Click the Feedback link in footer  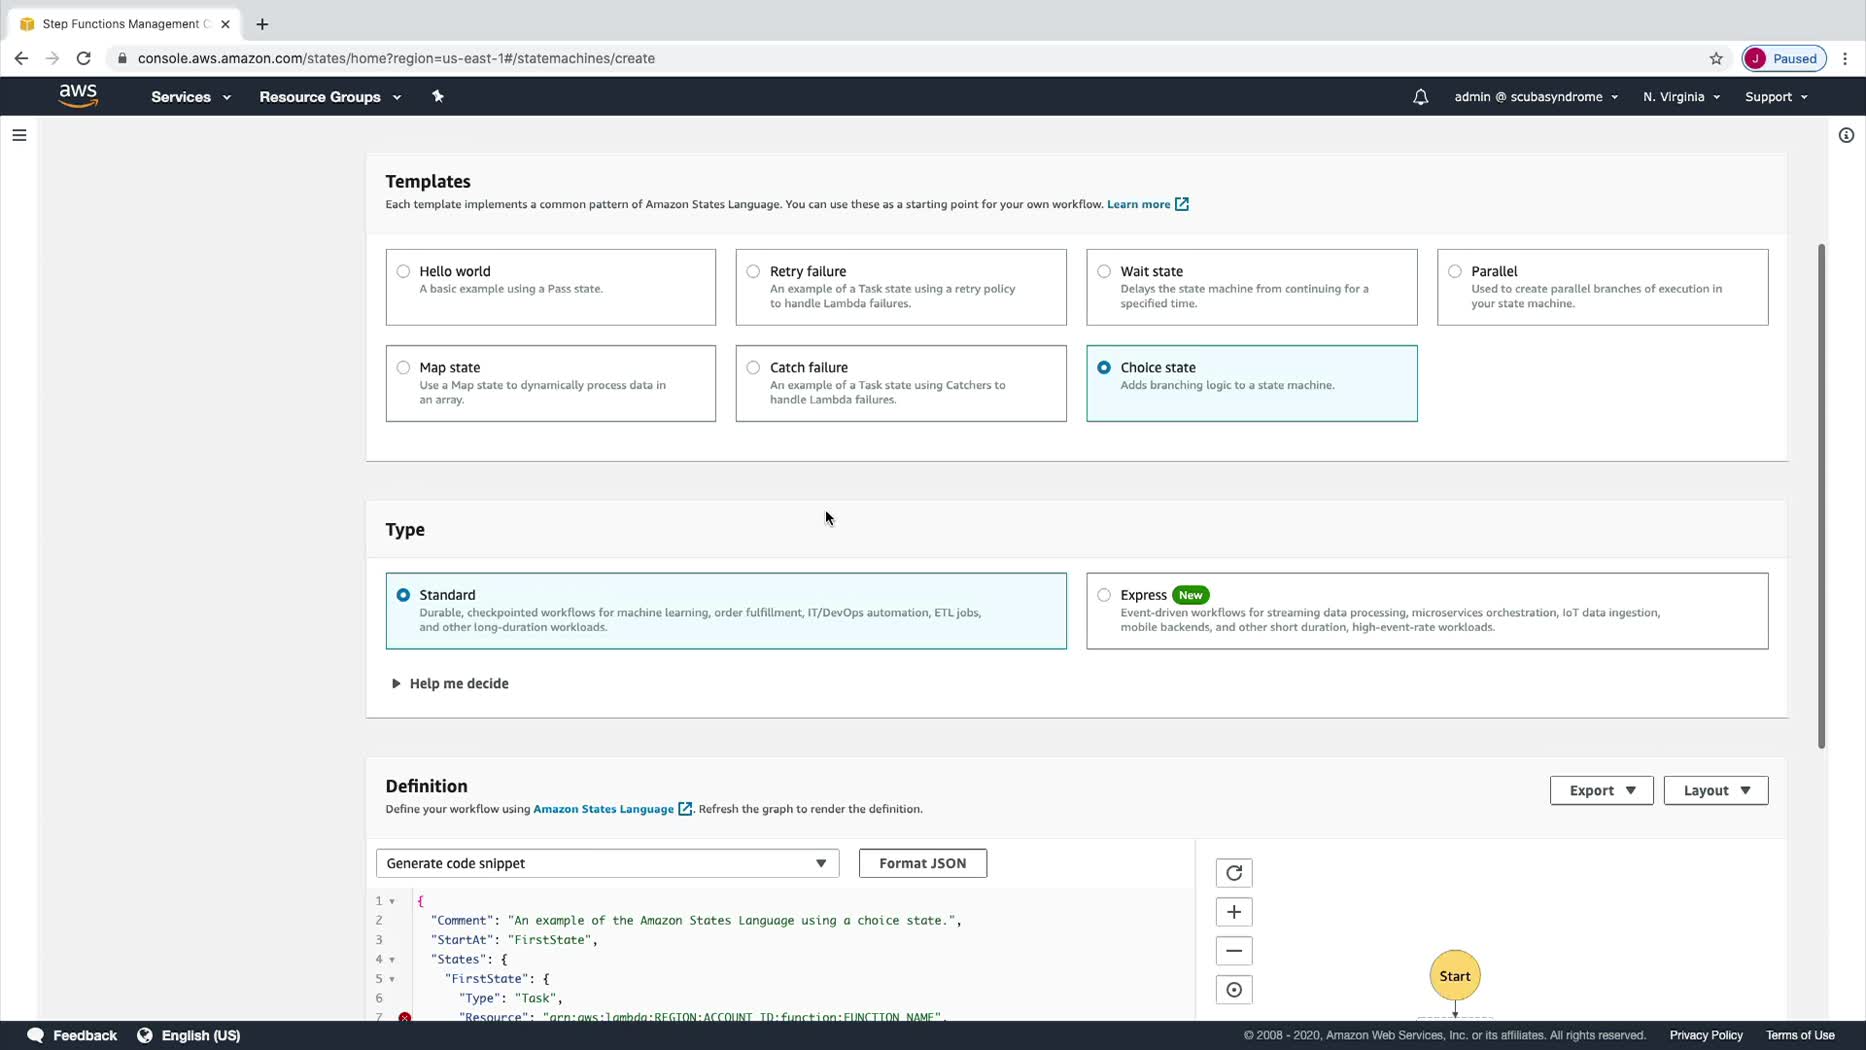coord(85,1035)
